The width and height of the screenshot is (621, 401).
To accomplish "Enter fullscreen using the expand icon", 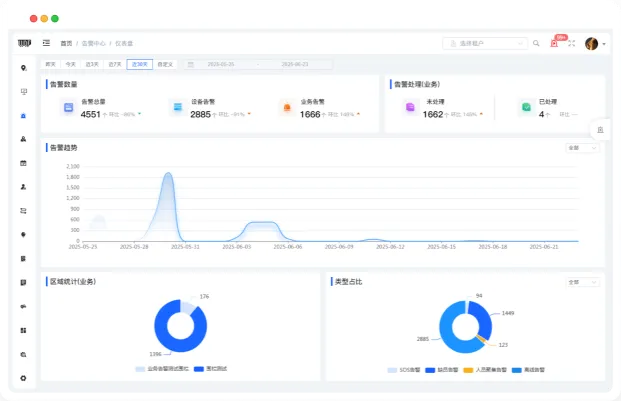I will 571,43.
